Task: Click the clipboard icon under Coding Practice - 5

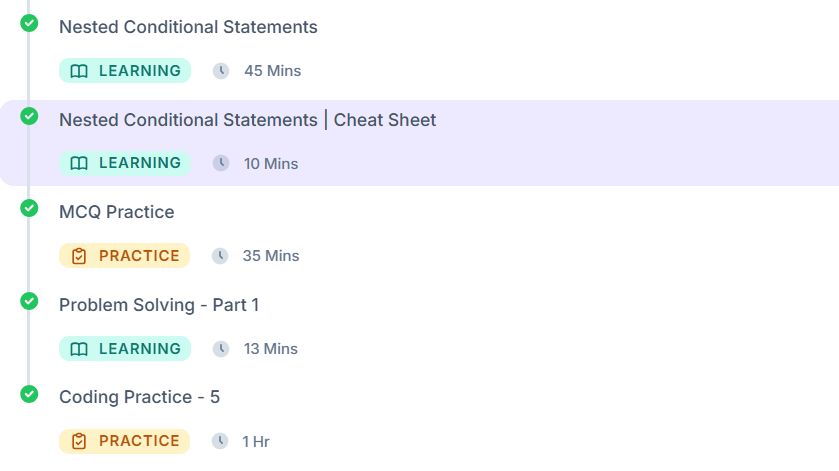Action: [79, 441]
